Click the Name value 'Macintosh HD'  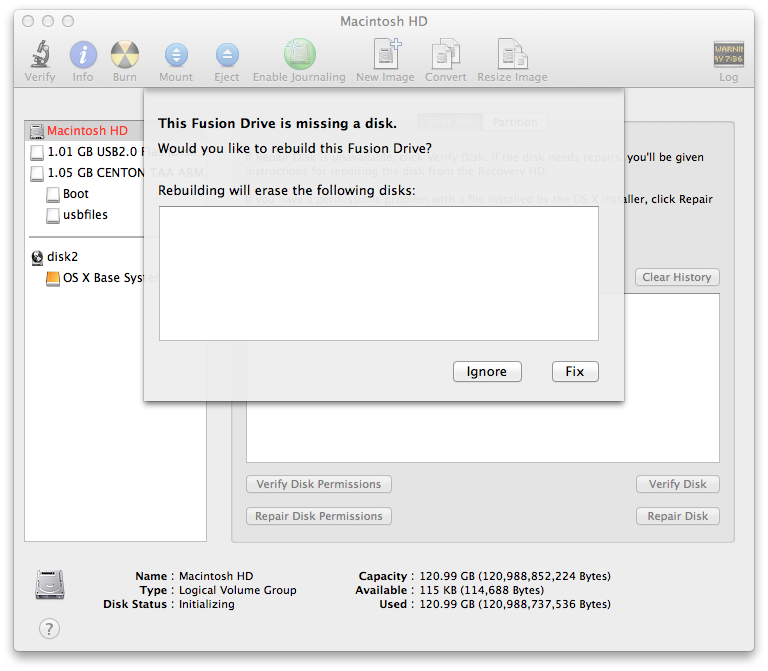[216, 576]
